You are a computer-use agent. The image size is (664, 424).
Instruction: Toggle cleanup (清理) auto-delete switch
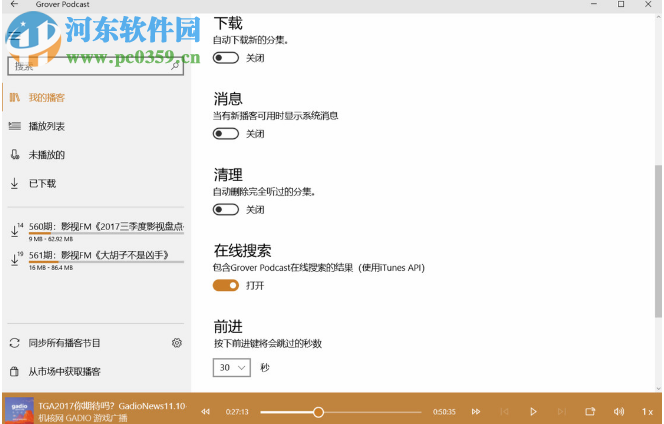coord(226,210)
